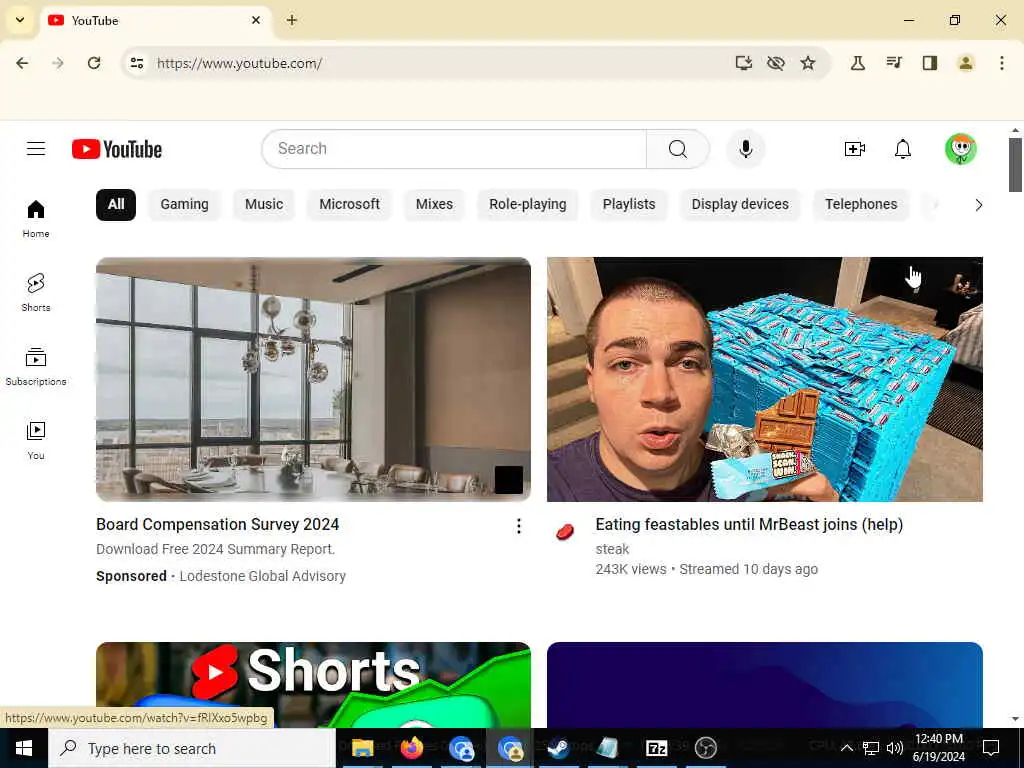This screenshot has height=768, width=1024.
Task: Click the install app icon in address bar
Action: [x=743, y=63]
